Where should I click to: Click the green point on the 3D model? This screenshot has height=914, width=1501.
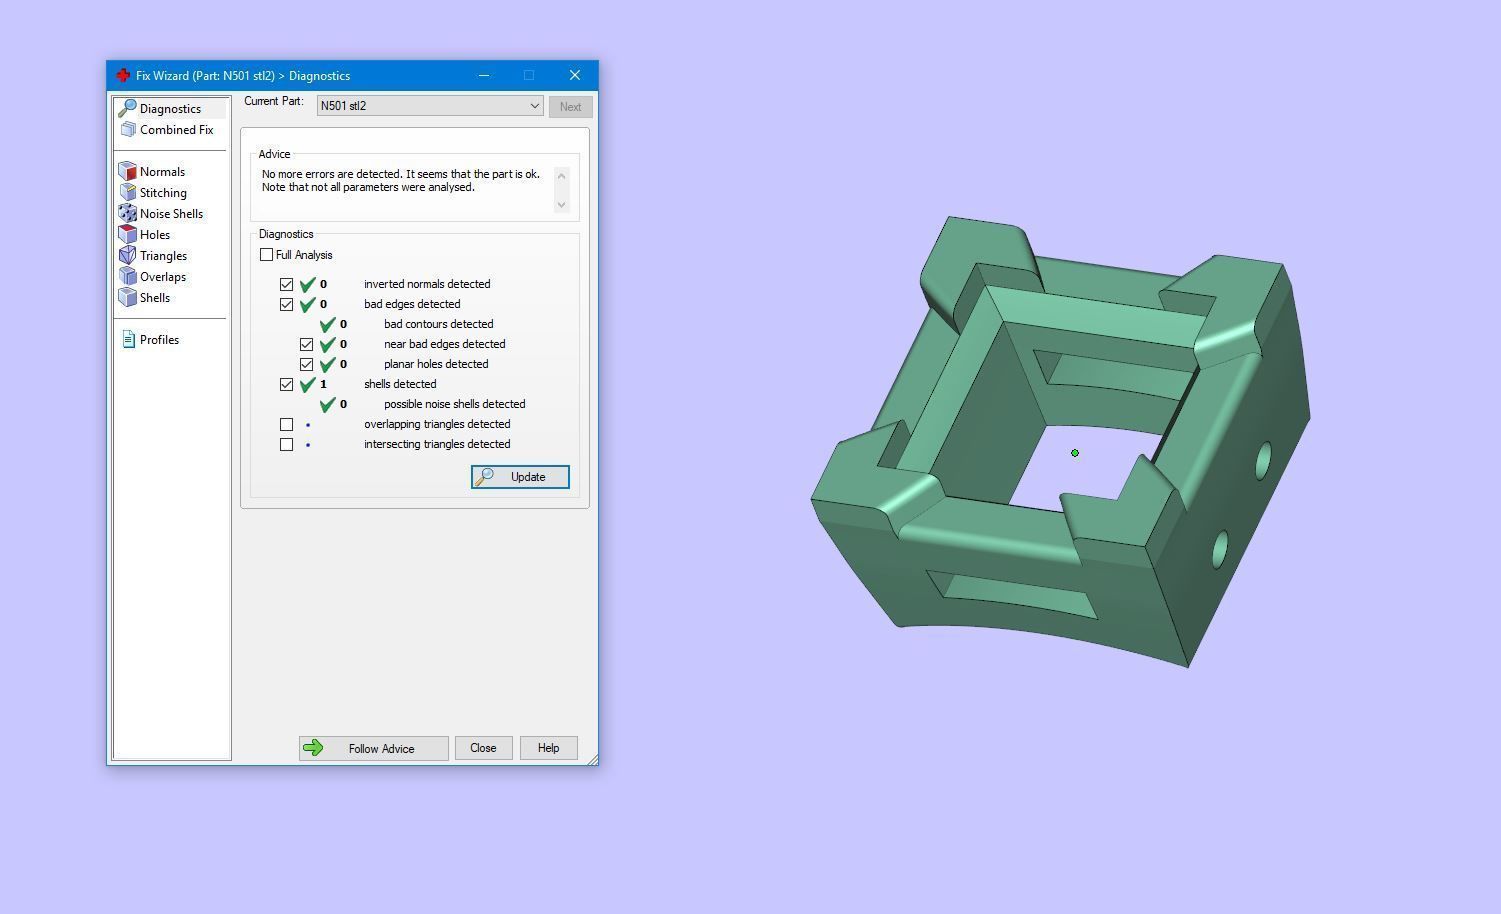coord(1075,453)
